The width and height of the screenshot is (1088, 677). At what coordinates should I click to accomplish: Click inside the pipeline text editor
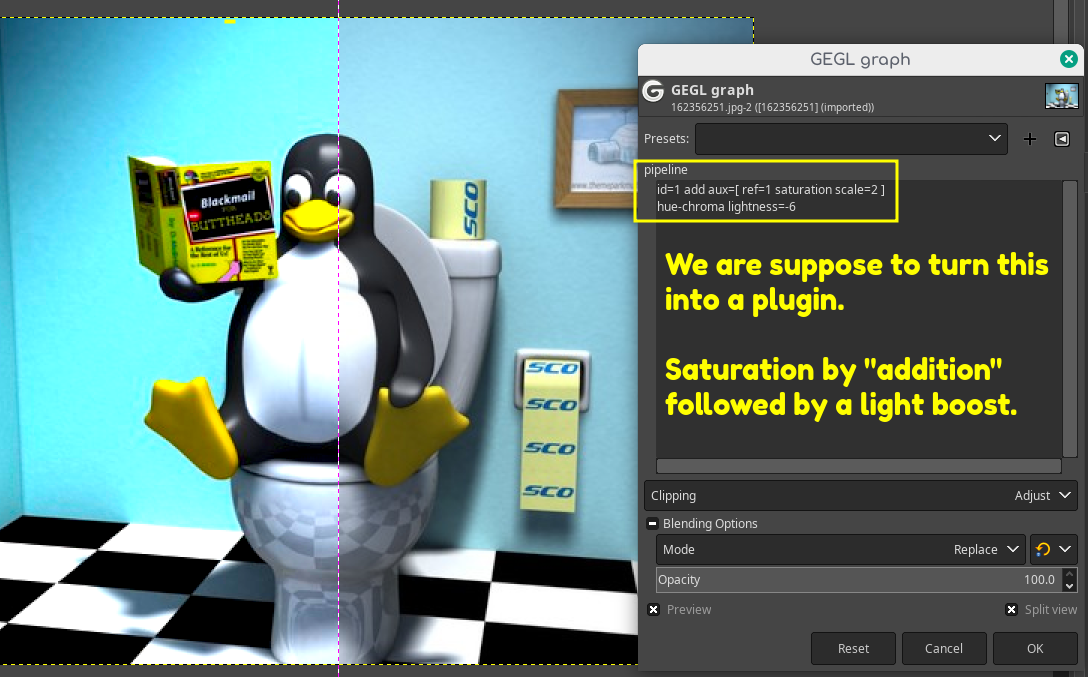[858, 318]
